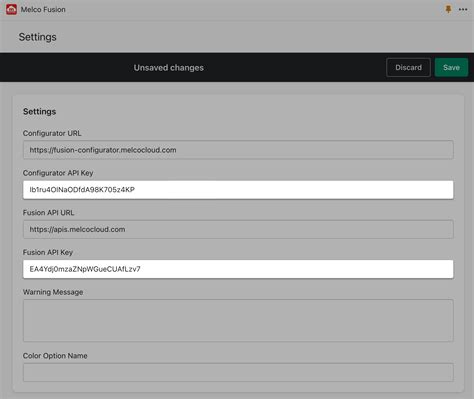The image size is (474, 399).
Task: Click the Configurator URL label
Action: point(52,133)
